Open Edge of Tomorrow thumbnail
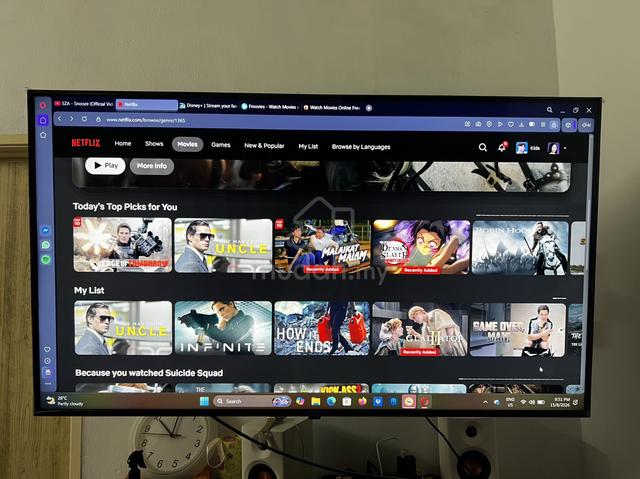This screenshot has height=479, width=640. pyautogui.click(x=122, y=245)
